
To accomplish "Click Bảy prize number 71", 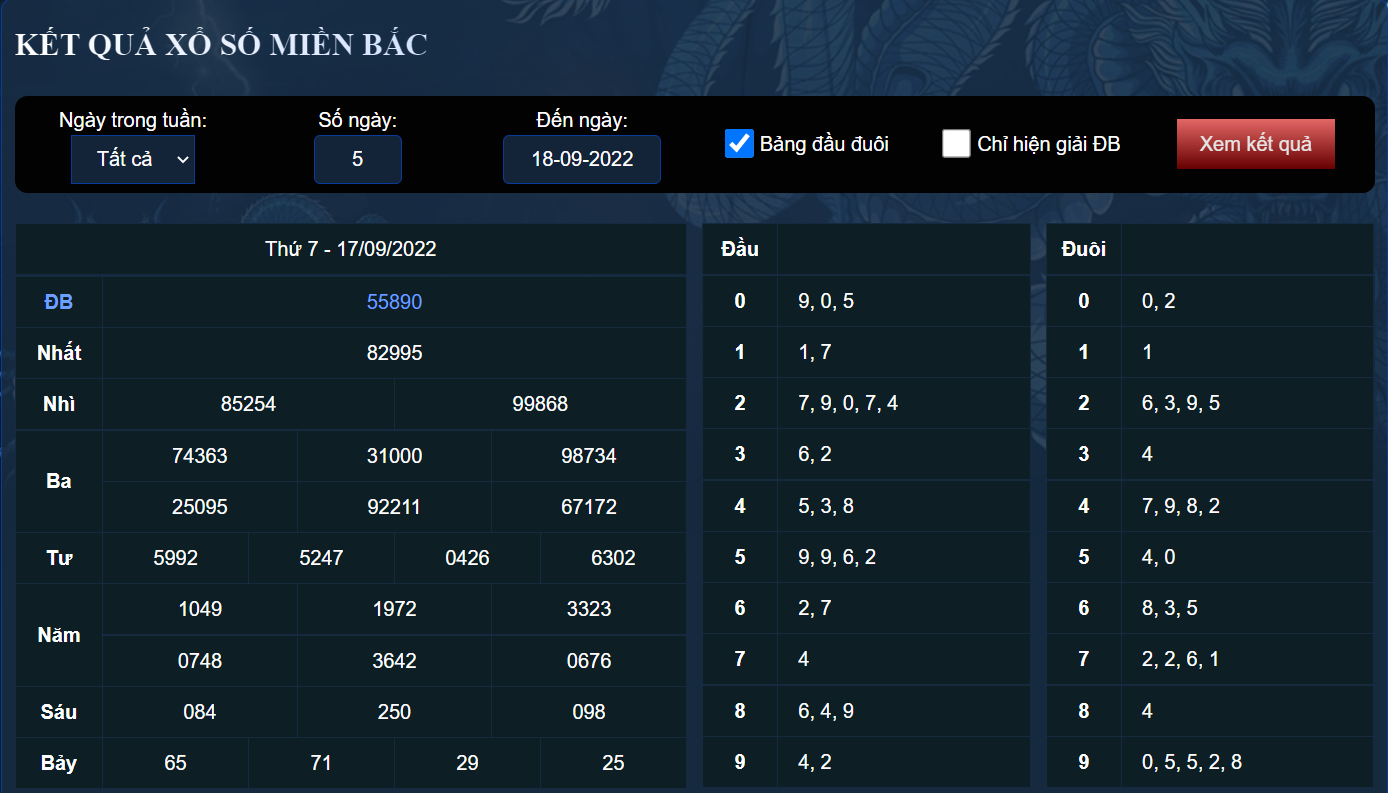I will 321,763.
